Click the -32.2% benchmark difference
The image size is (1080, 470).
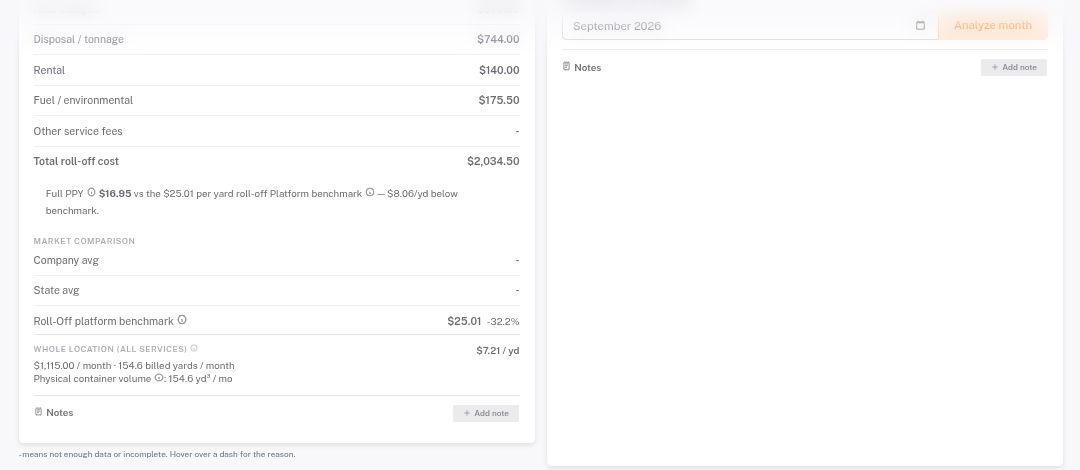pos(503,322)
